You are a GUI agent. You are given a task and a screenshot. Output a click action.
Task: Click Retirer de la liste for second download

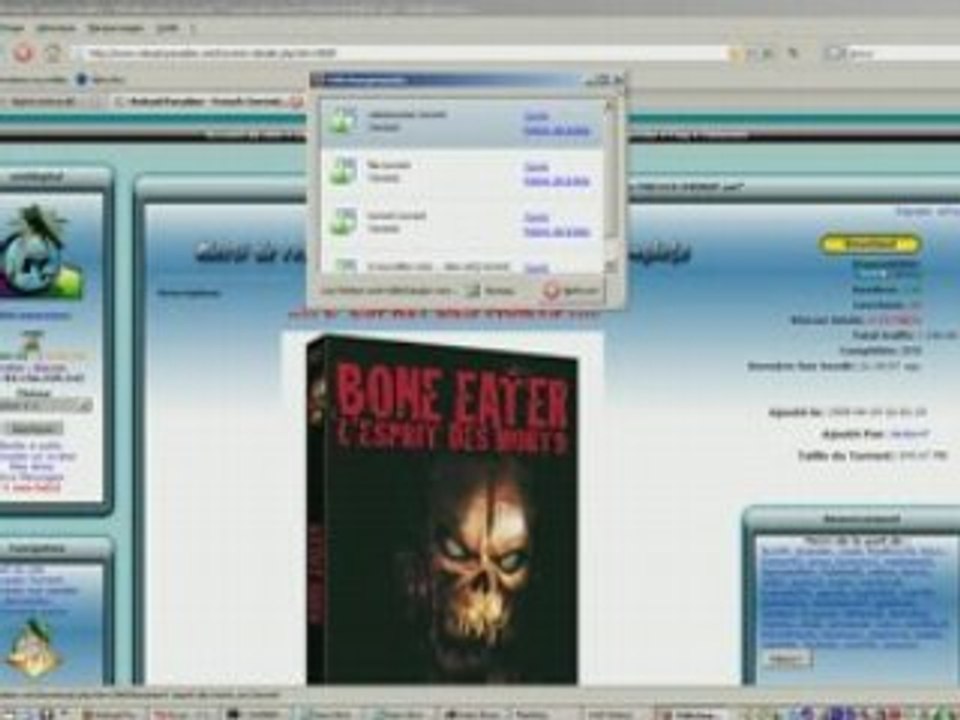(x=557, y=181)
